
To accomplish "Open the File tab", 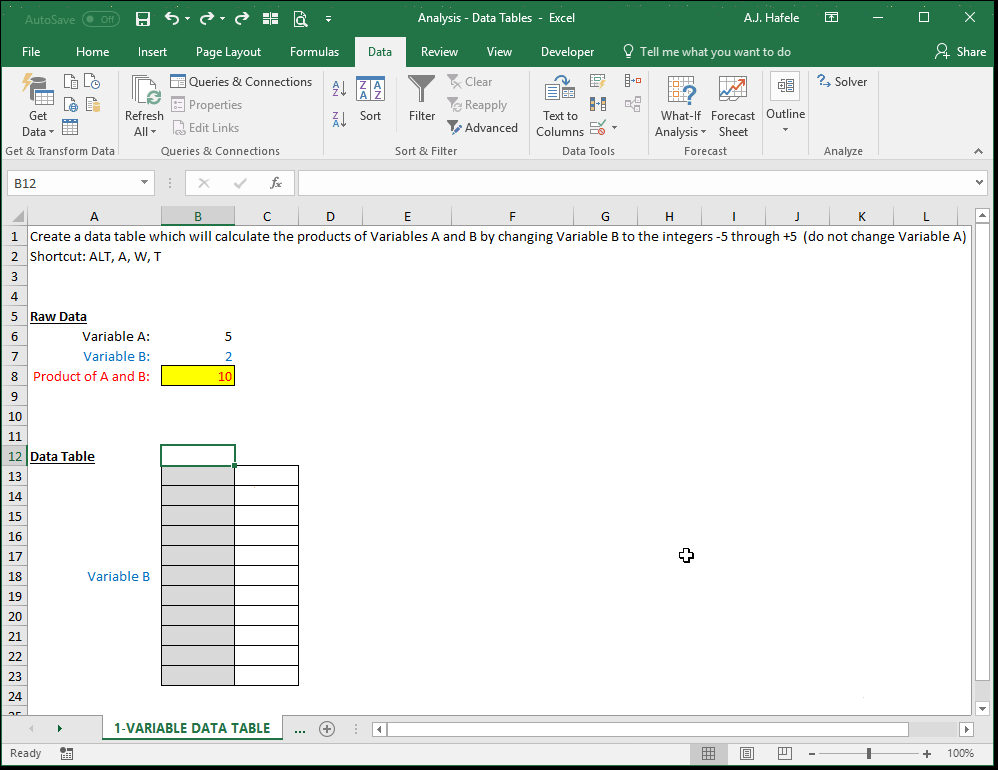I will pos(31,52).
